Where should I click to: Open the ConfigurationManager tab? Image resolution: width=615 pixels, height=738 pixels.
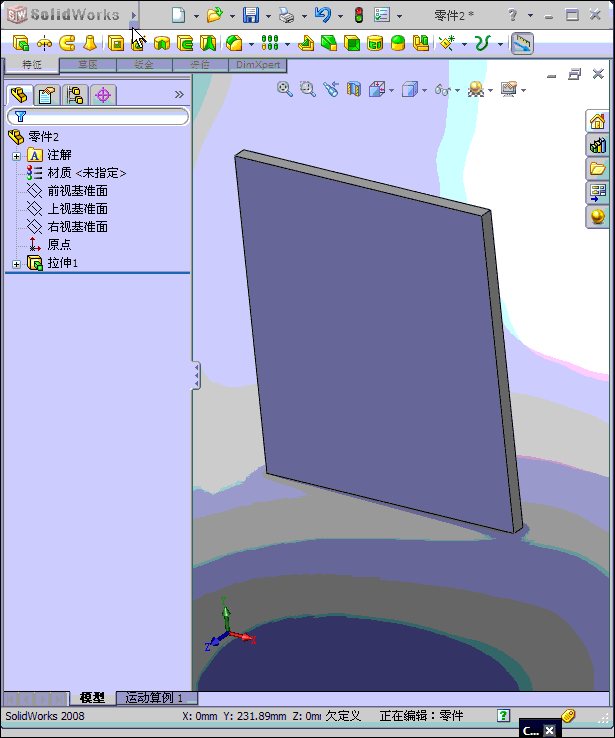[x=75, y=95]
